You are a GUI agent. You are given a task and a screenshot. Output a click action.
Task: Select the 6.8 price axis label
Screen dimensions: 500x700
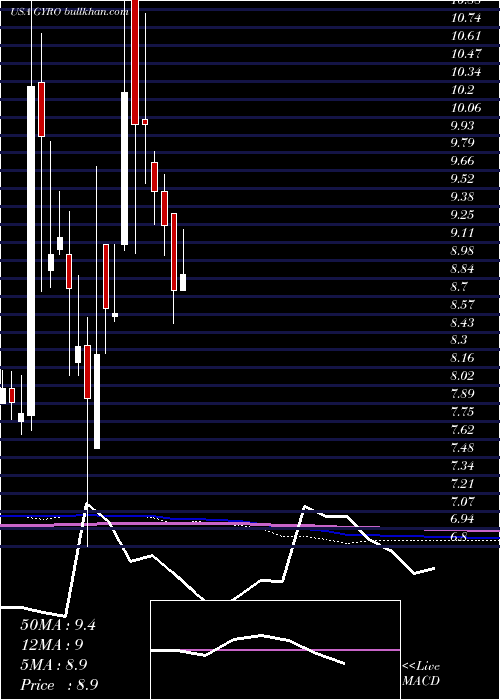pyautogui.click(x=459, y=537)
